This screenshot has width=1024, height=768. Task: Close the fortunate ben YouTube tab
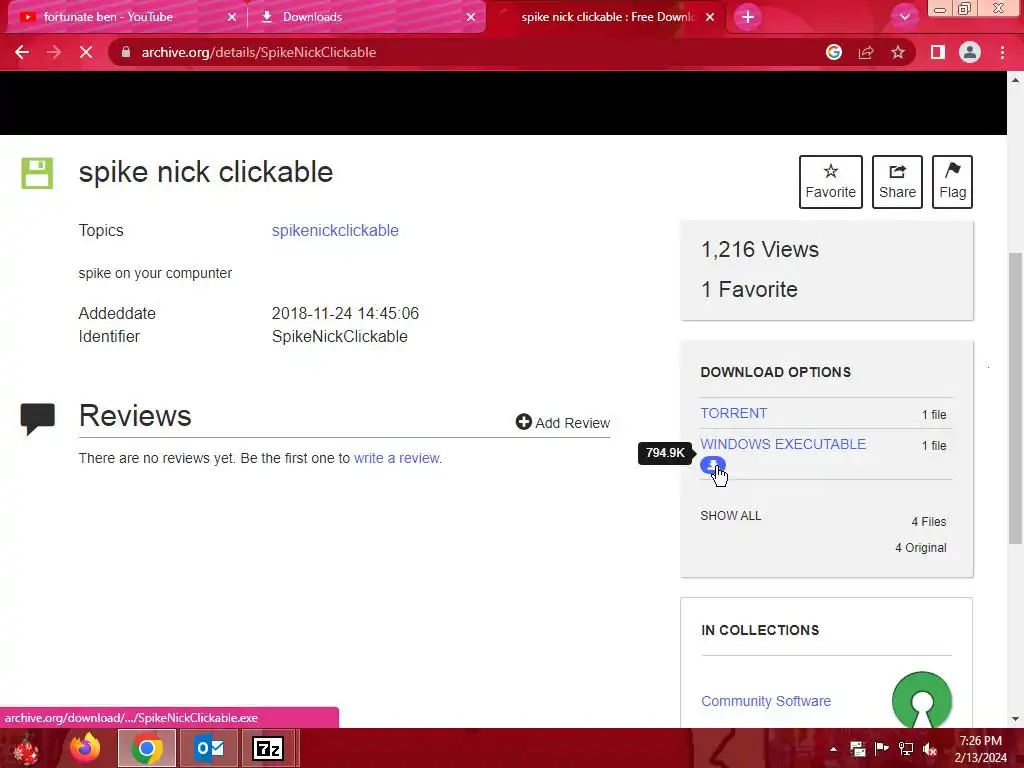tap(232, 17)
